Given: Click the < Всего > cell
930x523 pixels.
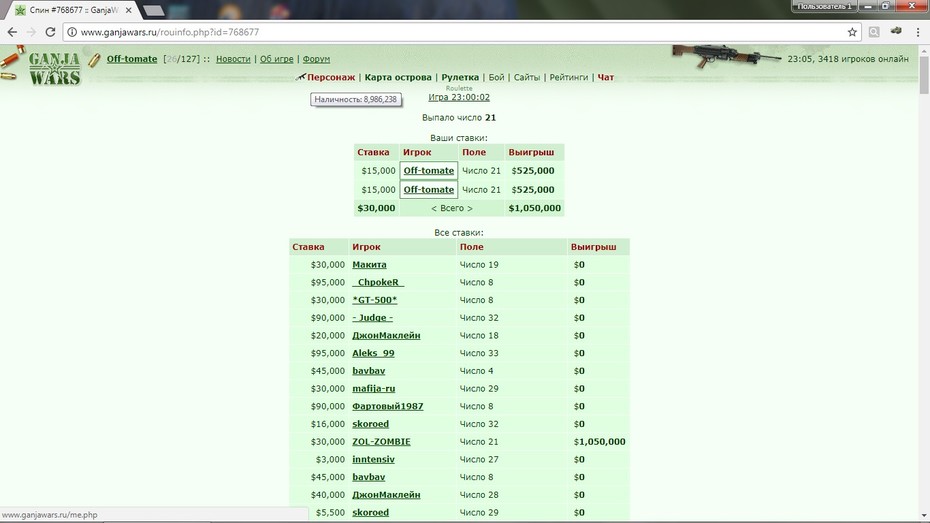Looking at the screenshot, I should [x=452, y=208].
